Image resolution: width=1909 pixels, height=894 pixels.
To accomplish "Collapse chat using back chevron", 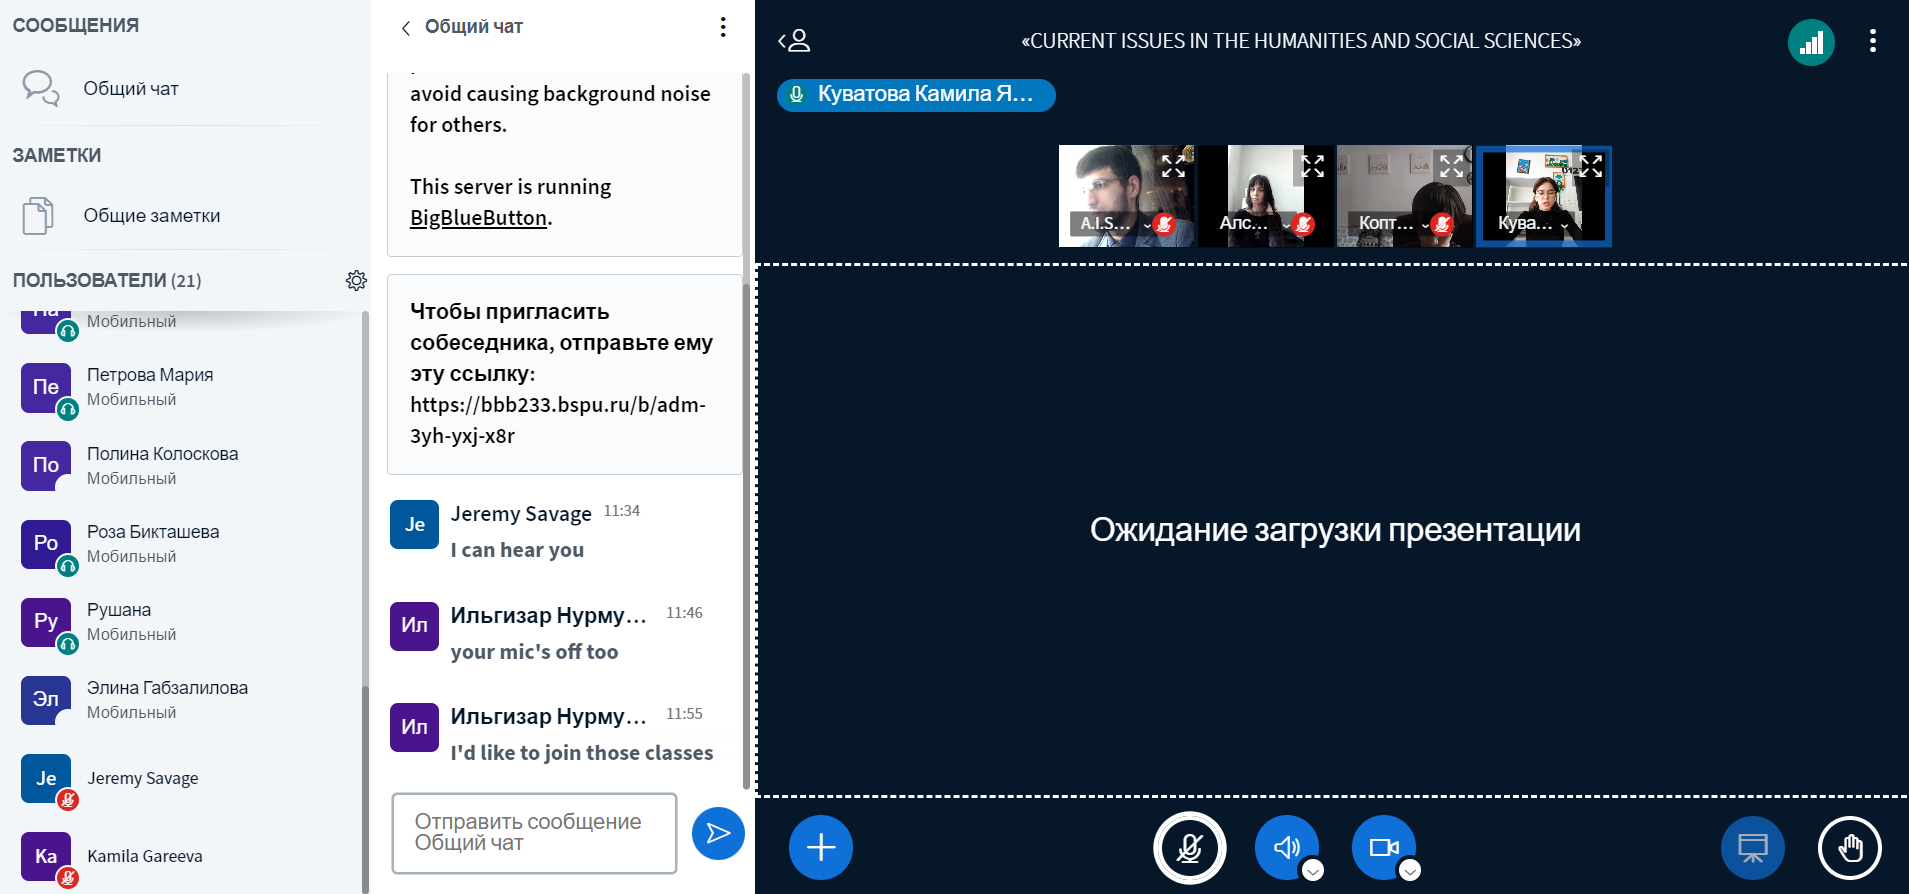I will click(406, 28).
